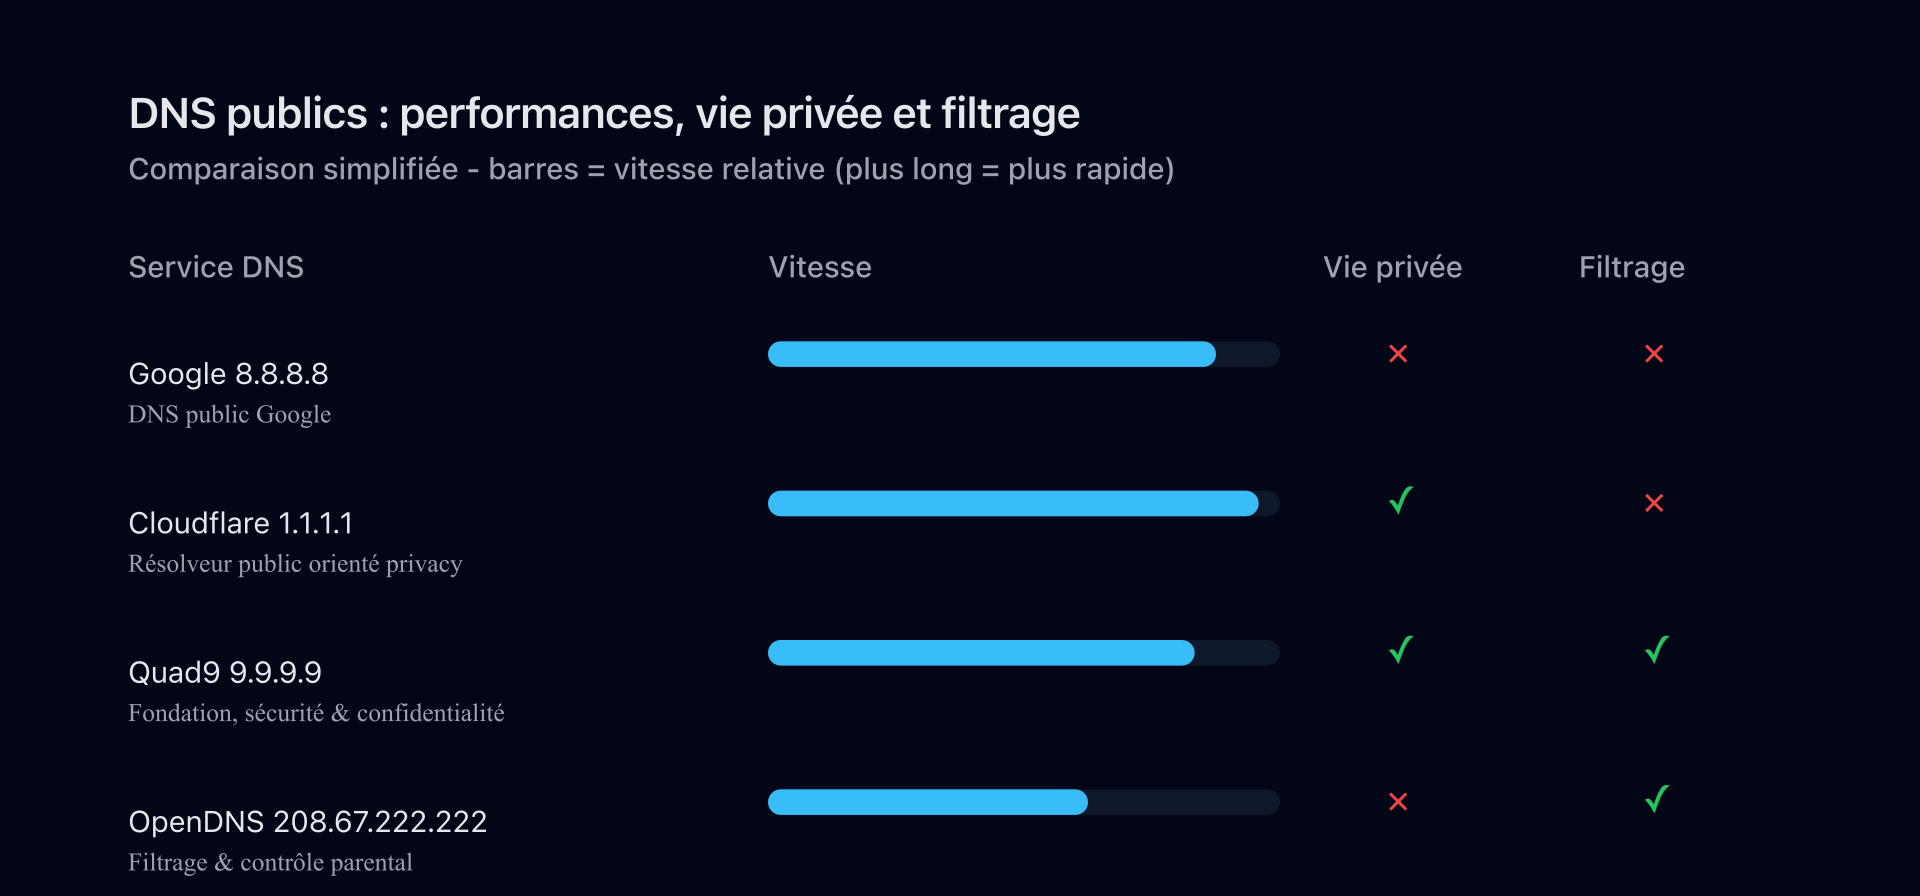The width and height of the screenshot is (1920, 896).
Task: Click the Filtrage column header
Action: 1631,267
